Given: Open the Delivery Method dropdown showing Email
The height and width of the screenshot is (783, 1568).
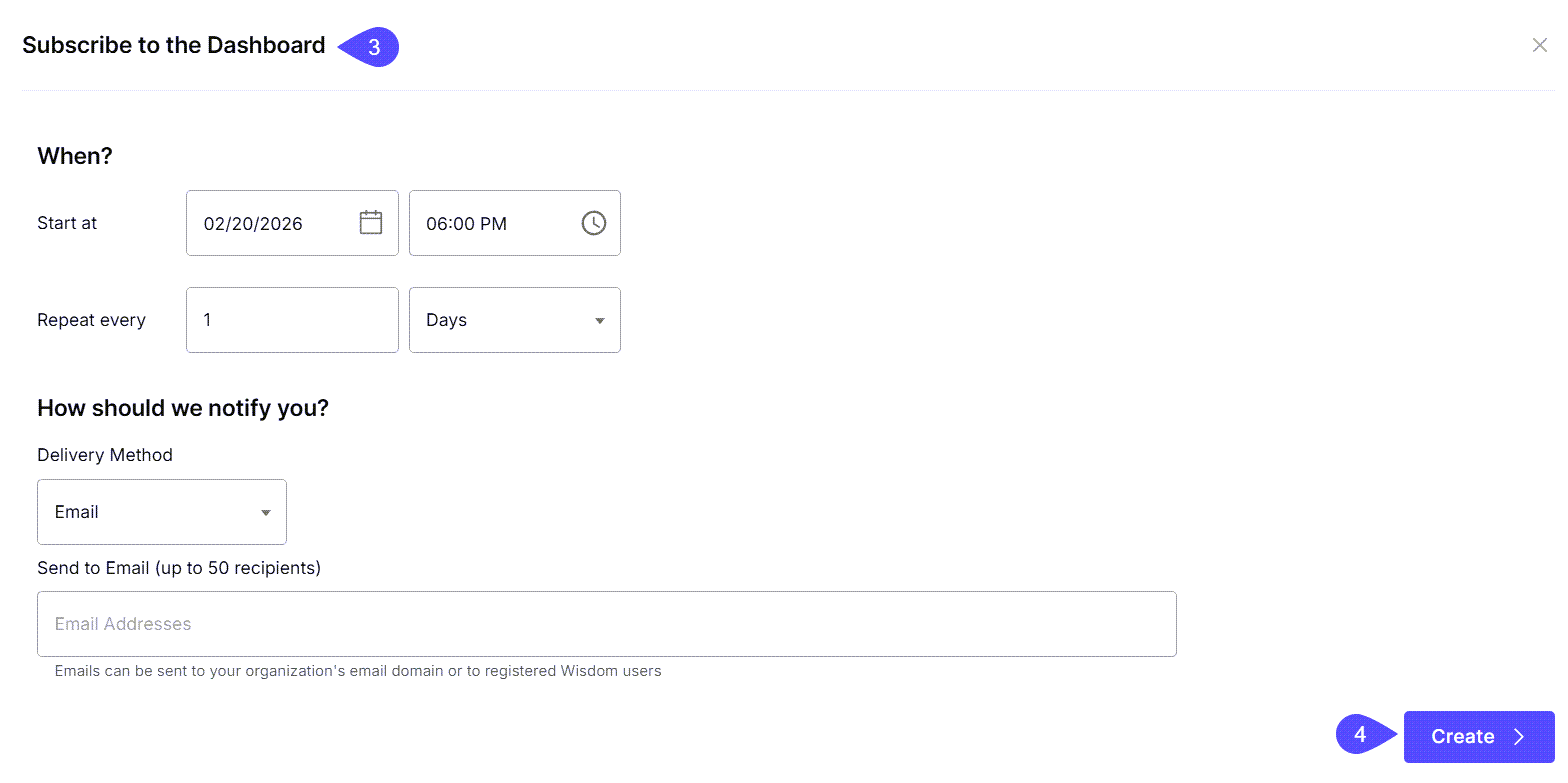Looking at the screenshot, I should [161, 511].
